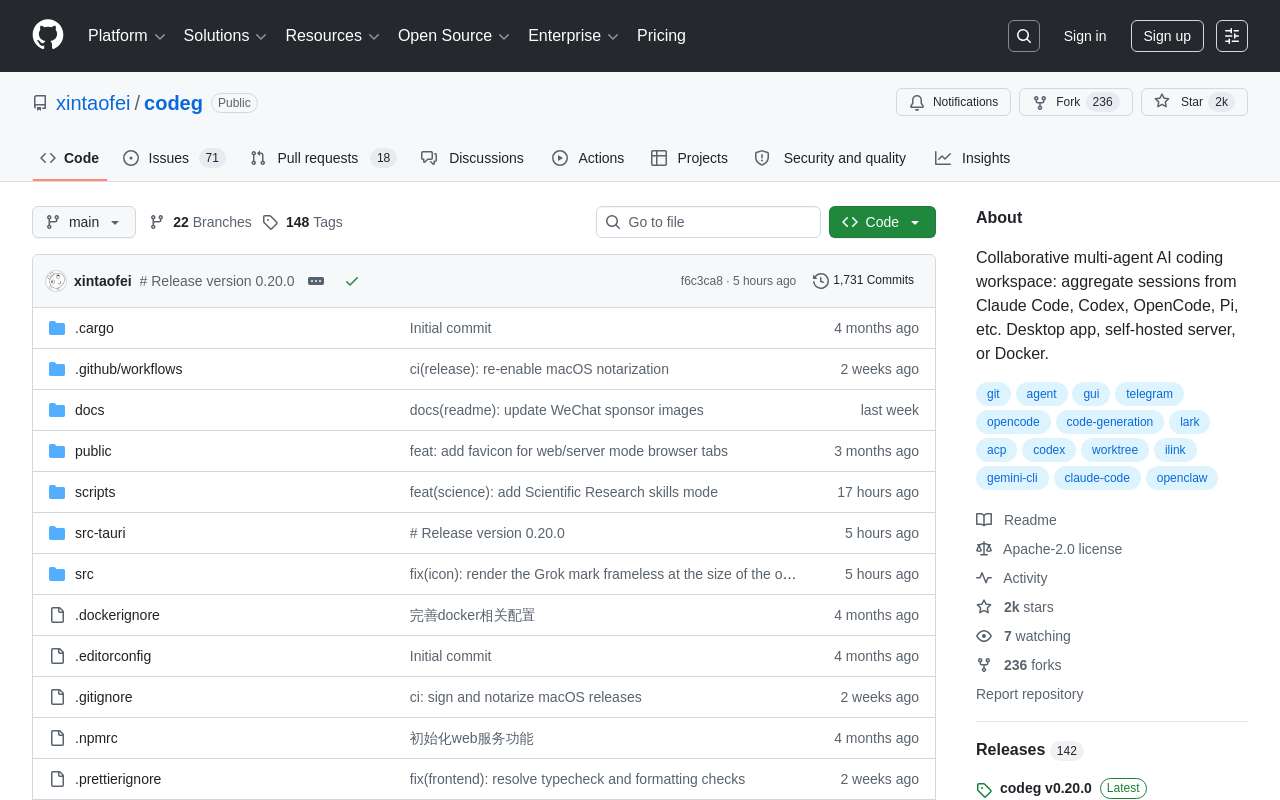Screen dimensions: 1280x800
Task: Click the repository icon beside xintaofei
Action: [x=40, y=103]
